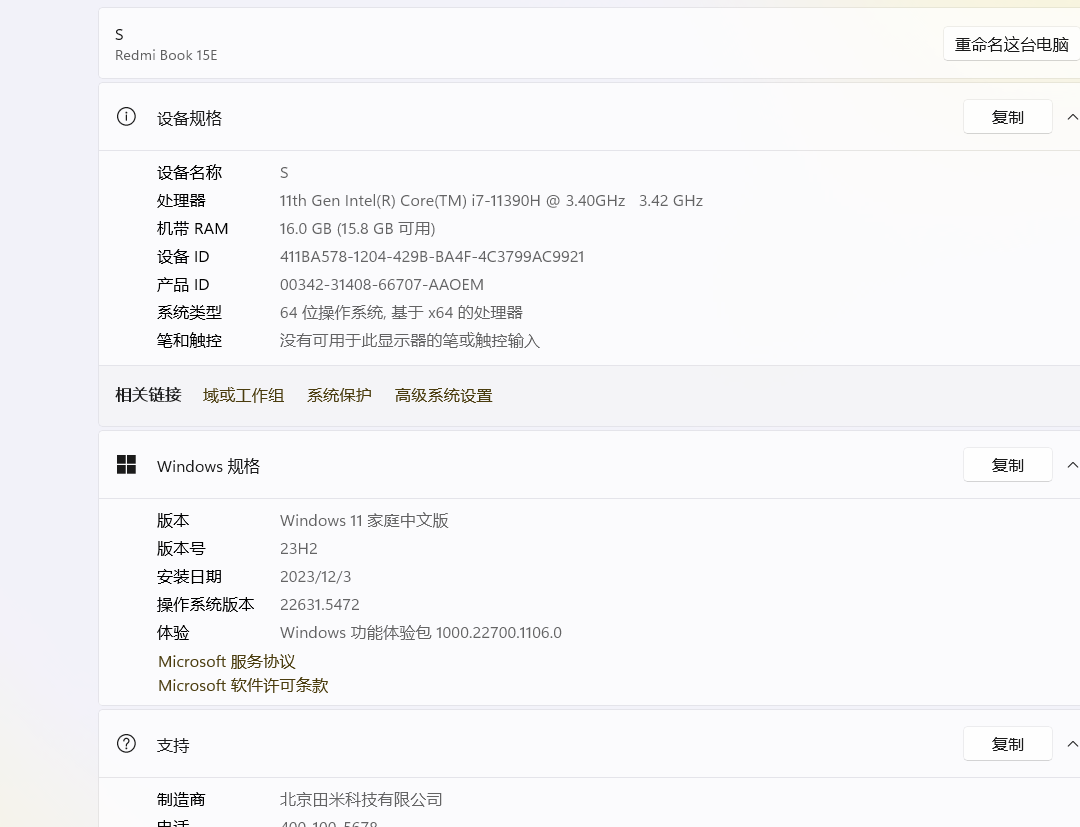Click the question mark support icon
Image resolution: width=1080 pixels, height=827 pixels.
126,744
